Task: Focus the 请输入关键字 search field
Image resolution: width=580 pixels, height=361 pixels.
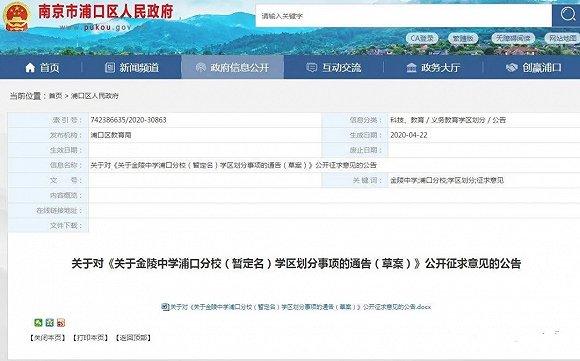Action: tap(404, 16)
